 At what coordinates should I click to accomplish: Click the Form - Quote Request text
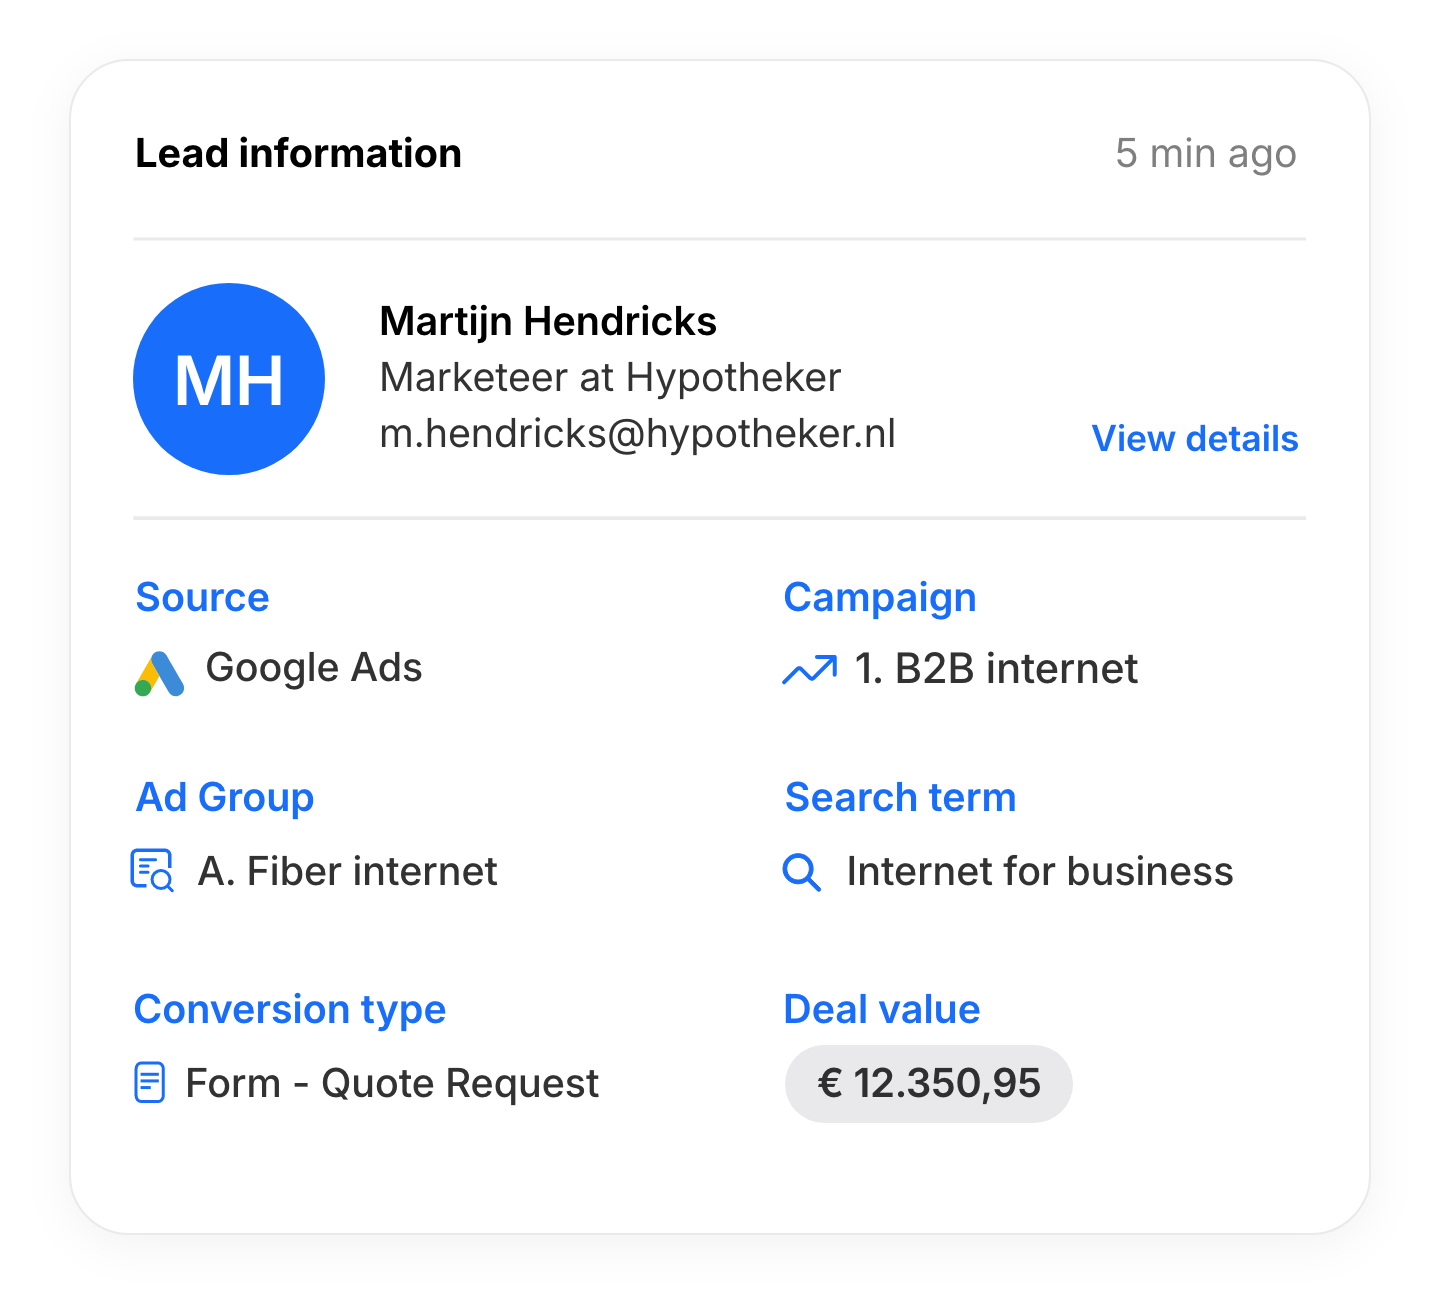(x=392, y=1084)
